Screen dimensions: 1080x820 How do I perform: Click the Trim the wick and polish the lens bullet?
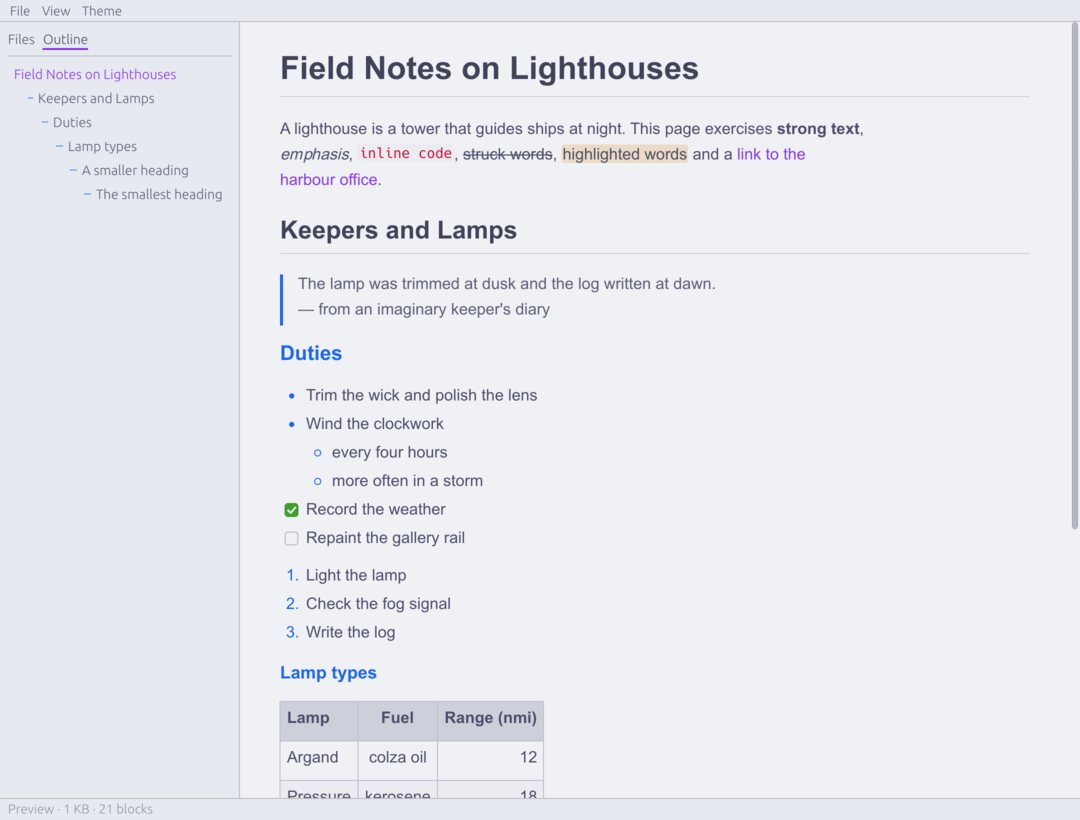421,395
